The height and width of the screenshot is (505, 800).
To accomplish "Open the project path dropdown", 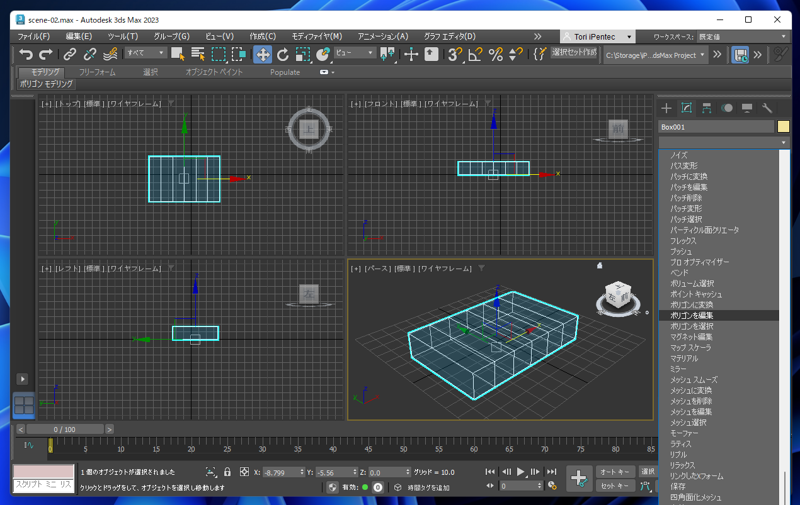I will coord(655,55).
